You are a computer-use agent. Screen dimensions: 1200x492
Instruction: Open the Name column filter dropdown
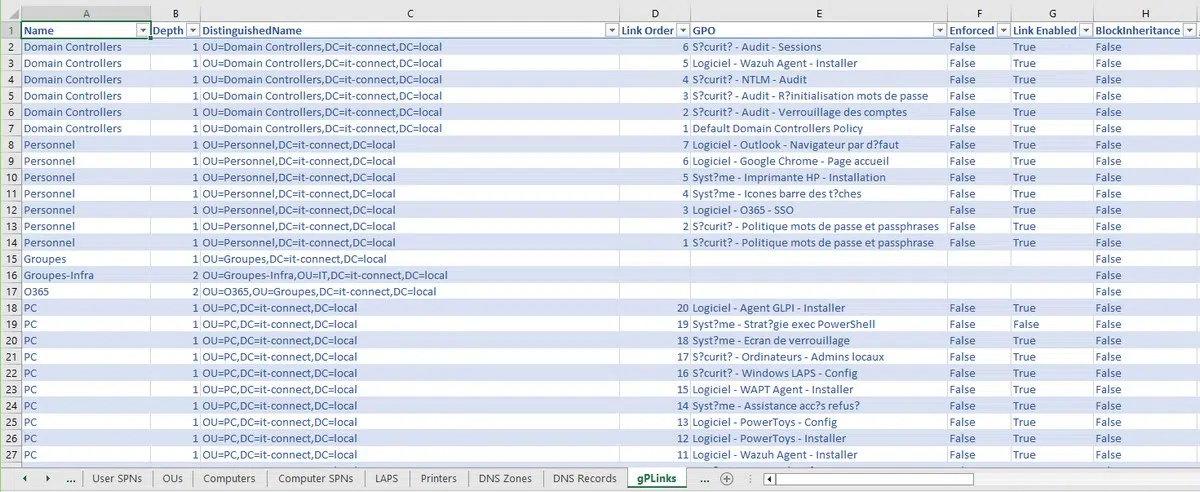tap(141, 31)
